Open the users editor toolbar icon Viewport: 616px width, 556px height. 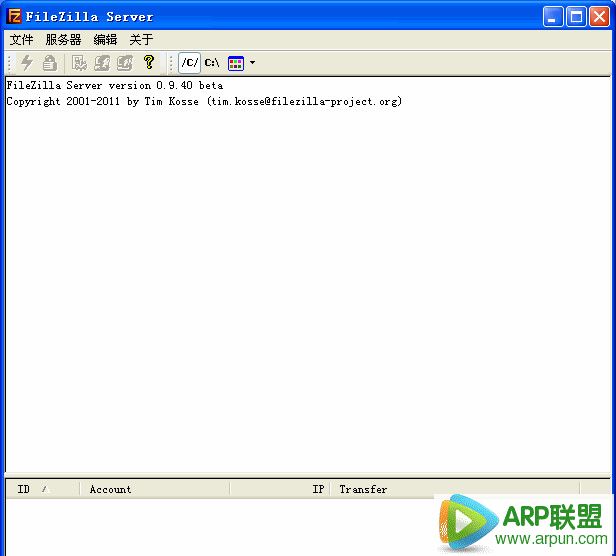(x=102, y=63)
